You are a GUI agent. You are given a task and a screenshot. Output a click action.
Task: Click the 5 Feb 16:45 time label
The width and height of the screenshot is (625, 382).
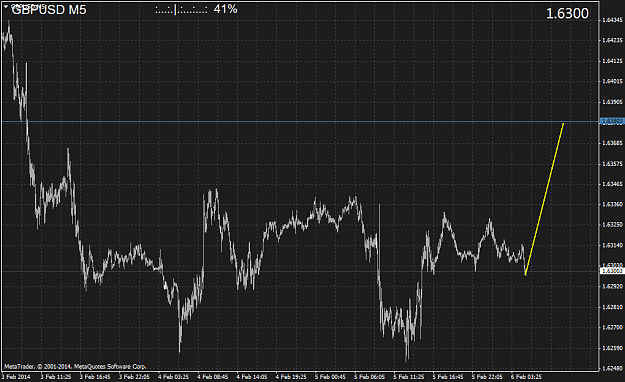[x=448, y=377]
